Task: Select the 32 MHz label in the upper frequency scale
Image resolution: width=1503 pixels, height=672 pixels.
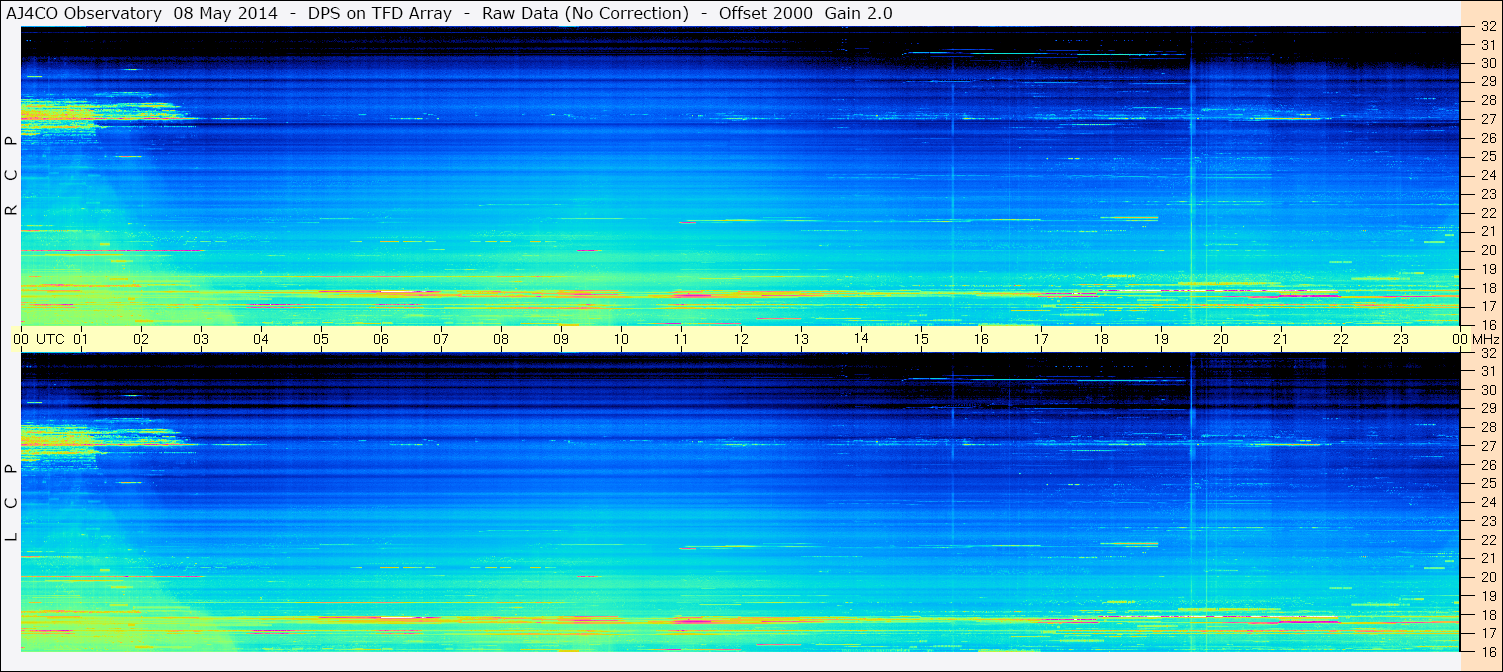Action: tap(1487, 28)
